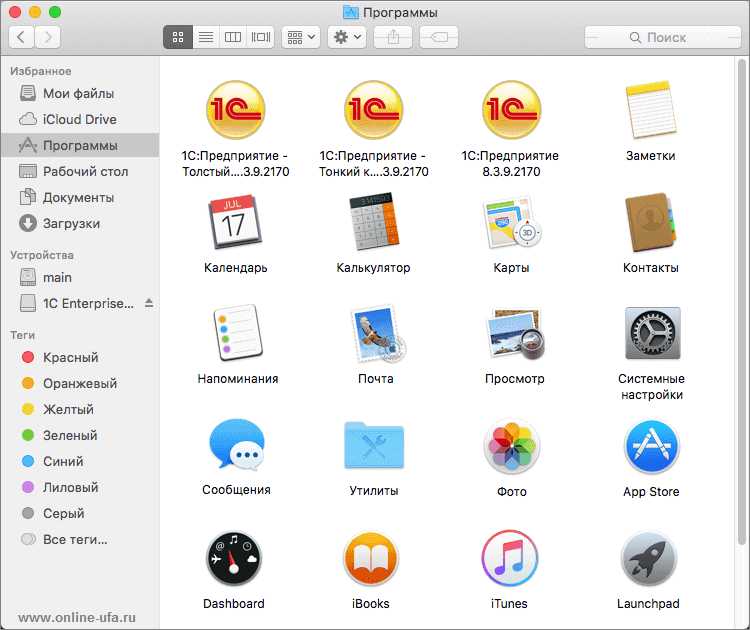Filter by the Оранжевый tag
Screen dimensions: 750x630
(80, 383)
